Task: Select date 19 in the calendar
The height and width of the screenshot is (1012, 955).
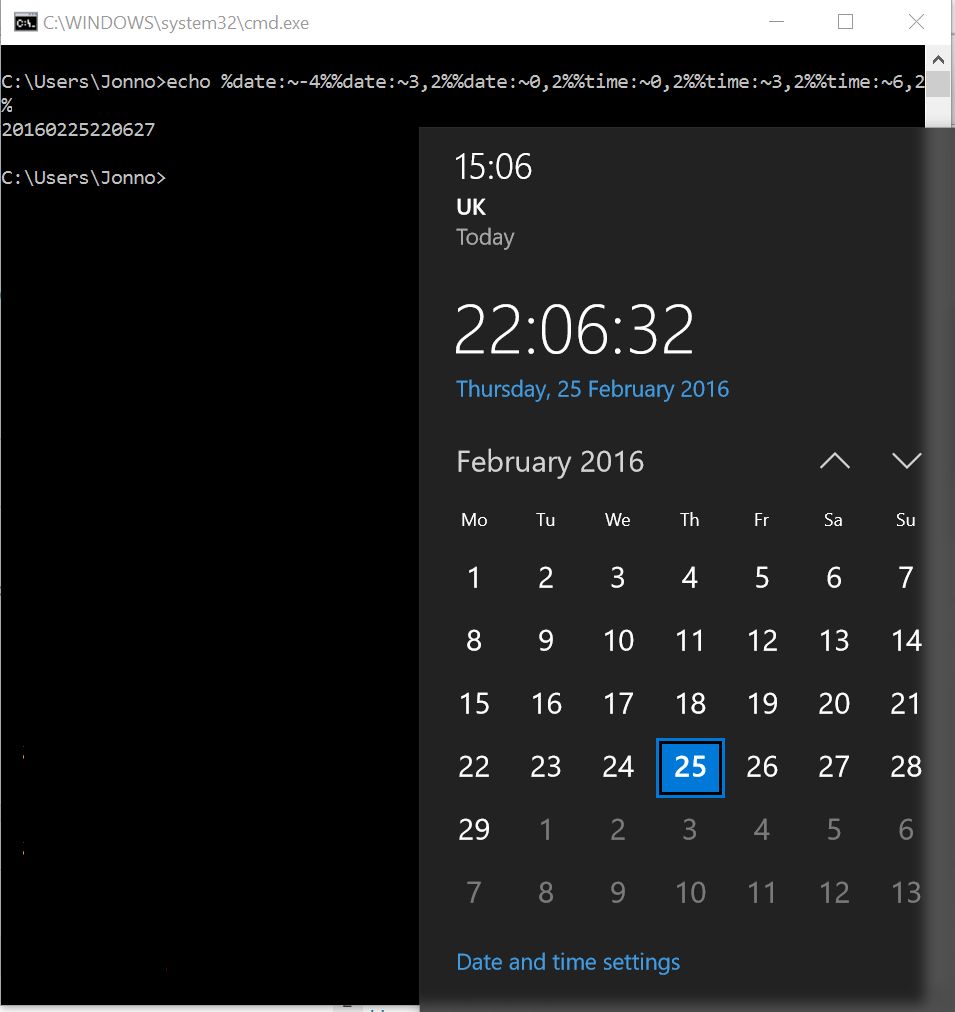Action: (762, 703)
